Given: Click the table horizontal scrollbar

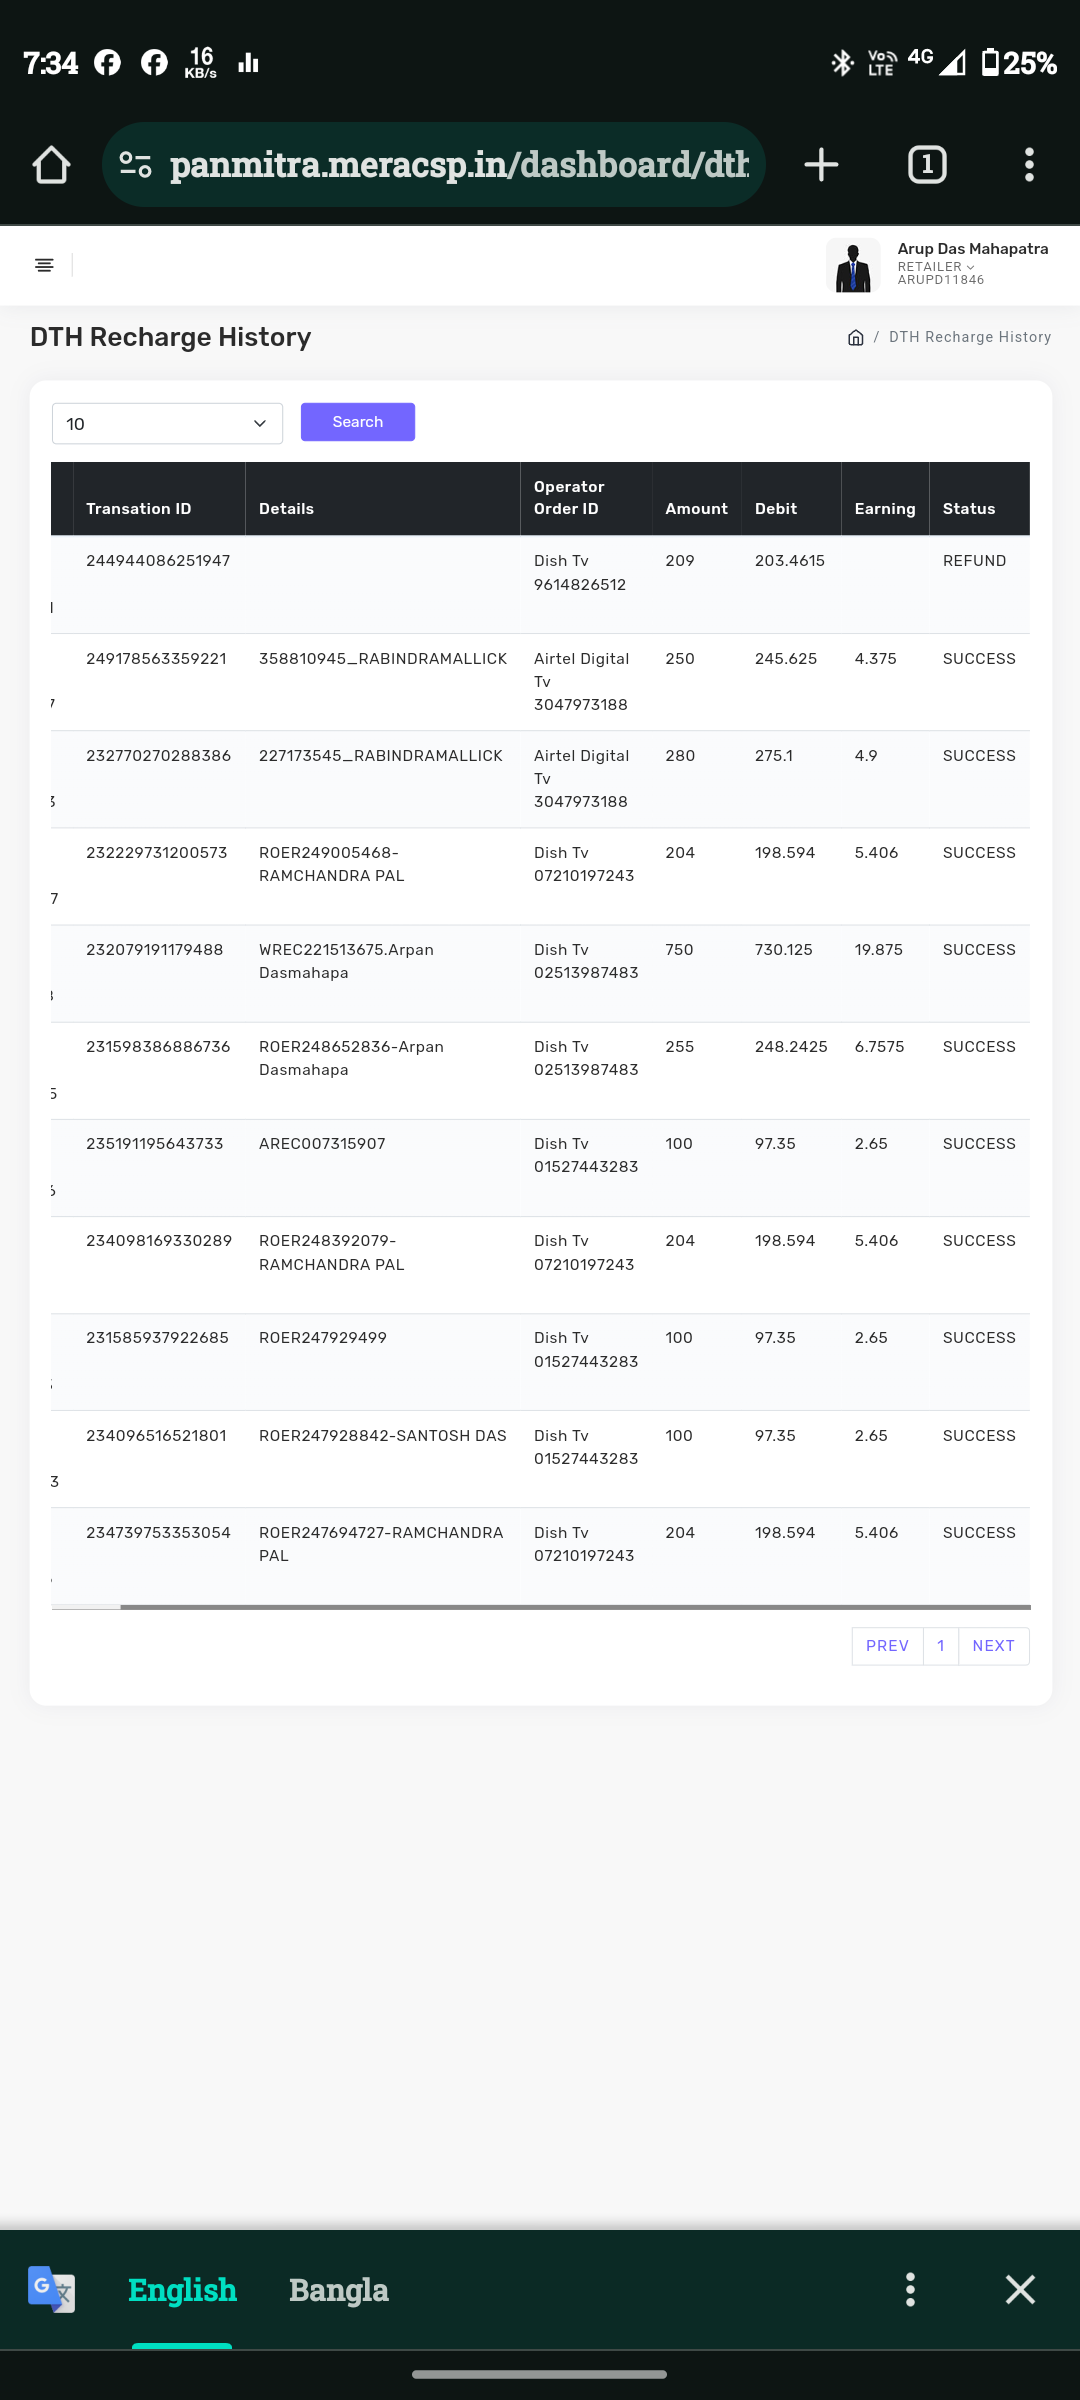Looking at the screenshot, I should pyautogui.click(x=575, y=1607).
